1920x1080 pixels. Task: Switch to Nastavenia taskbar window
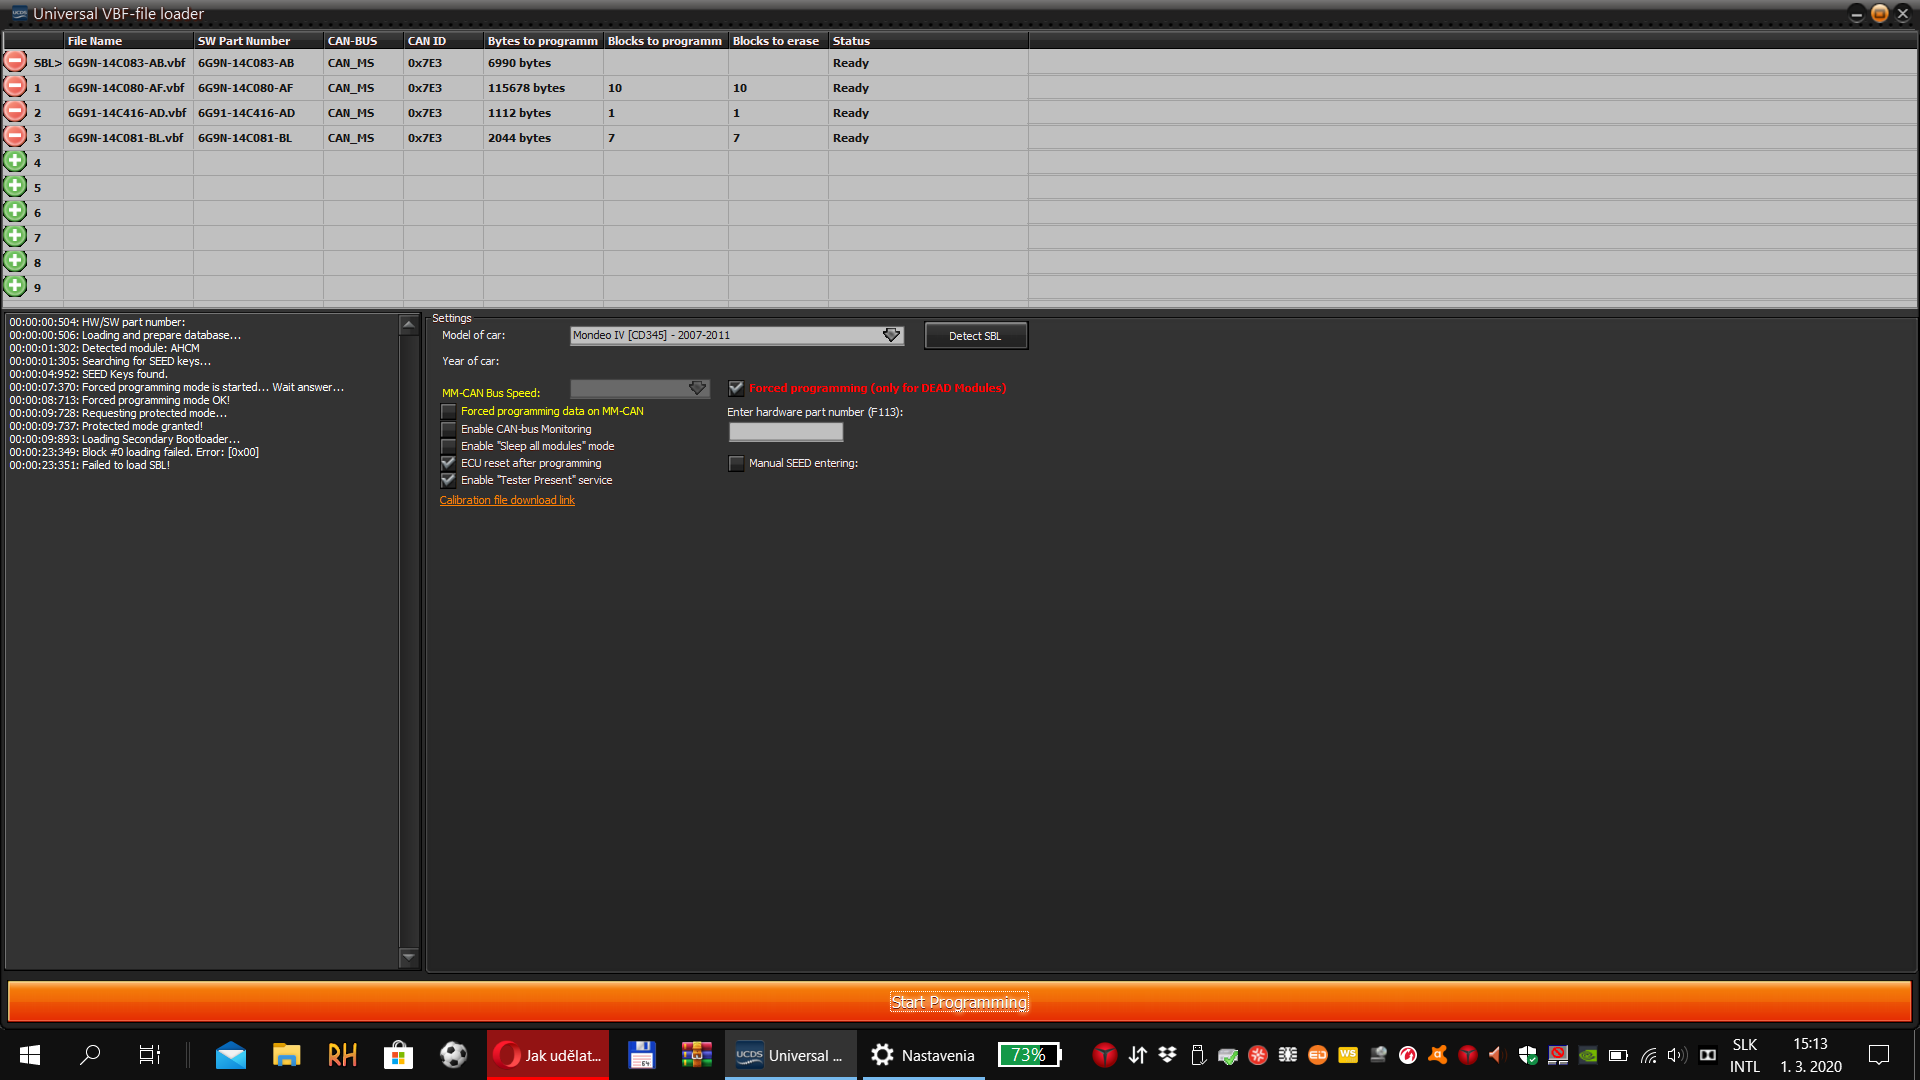tap(922, 1055)
